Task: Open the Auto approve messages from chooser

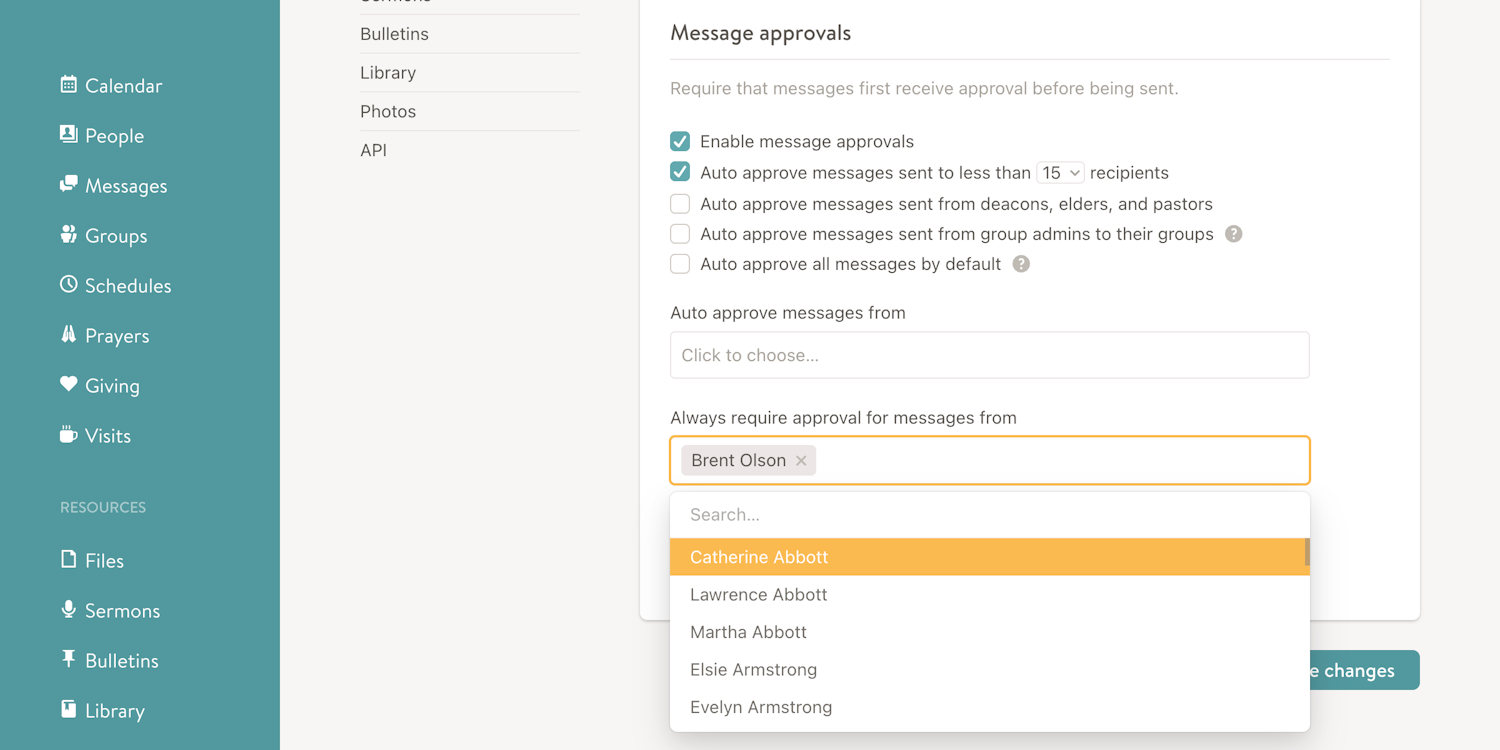Action: click(x=989, y=355)
